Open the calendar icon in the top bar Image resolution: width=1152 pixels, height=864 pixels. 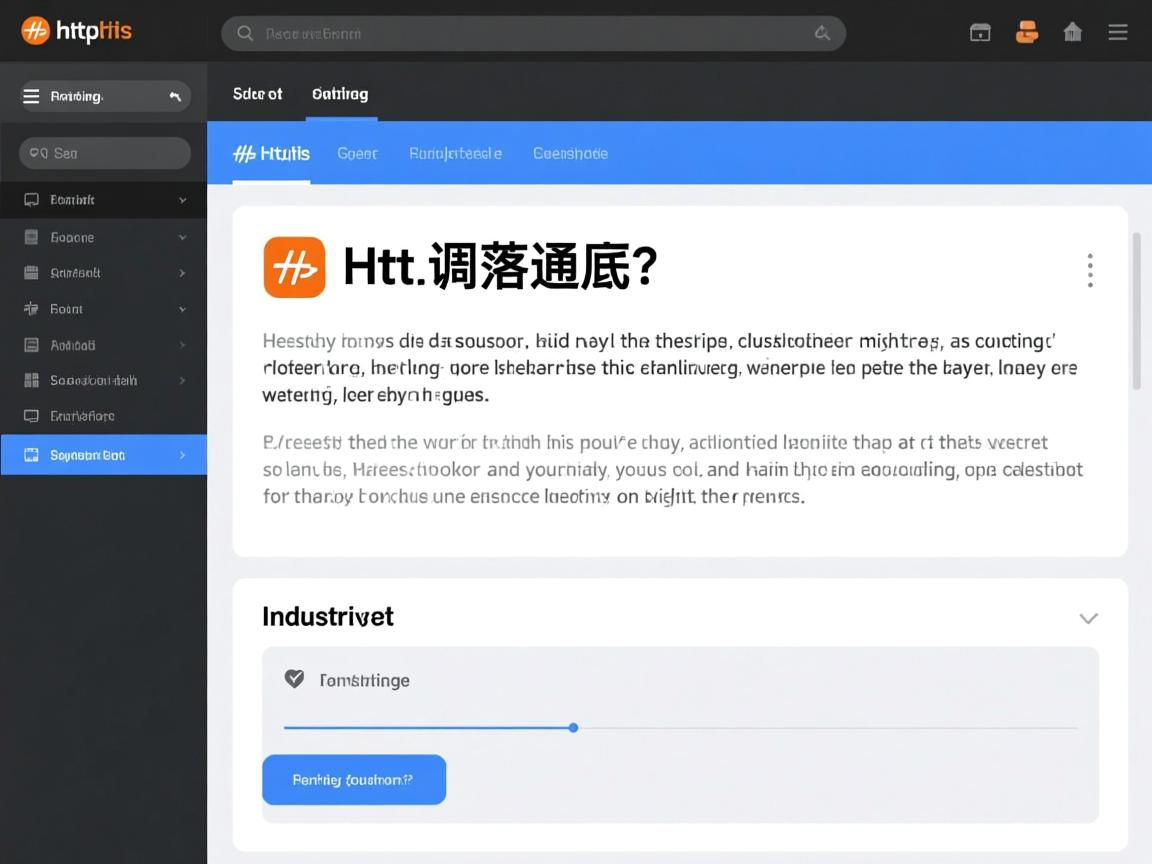coord(979,31)
